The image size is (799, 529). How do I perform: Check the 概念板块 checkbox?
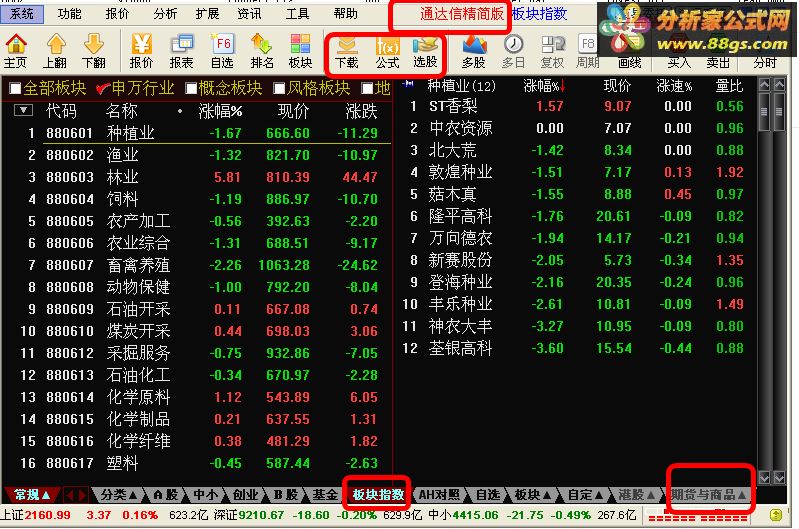pos(191,89)
